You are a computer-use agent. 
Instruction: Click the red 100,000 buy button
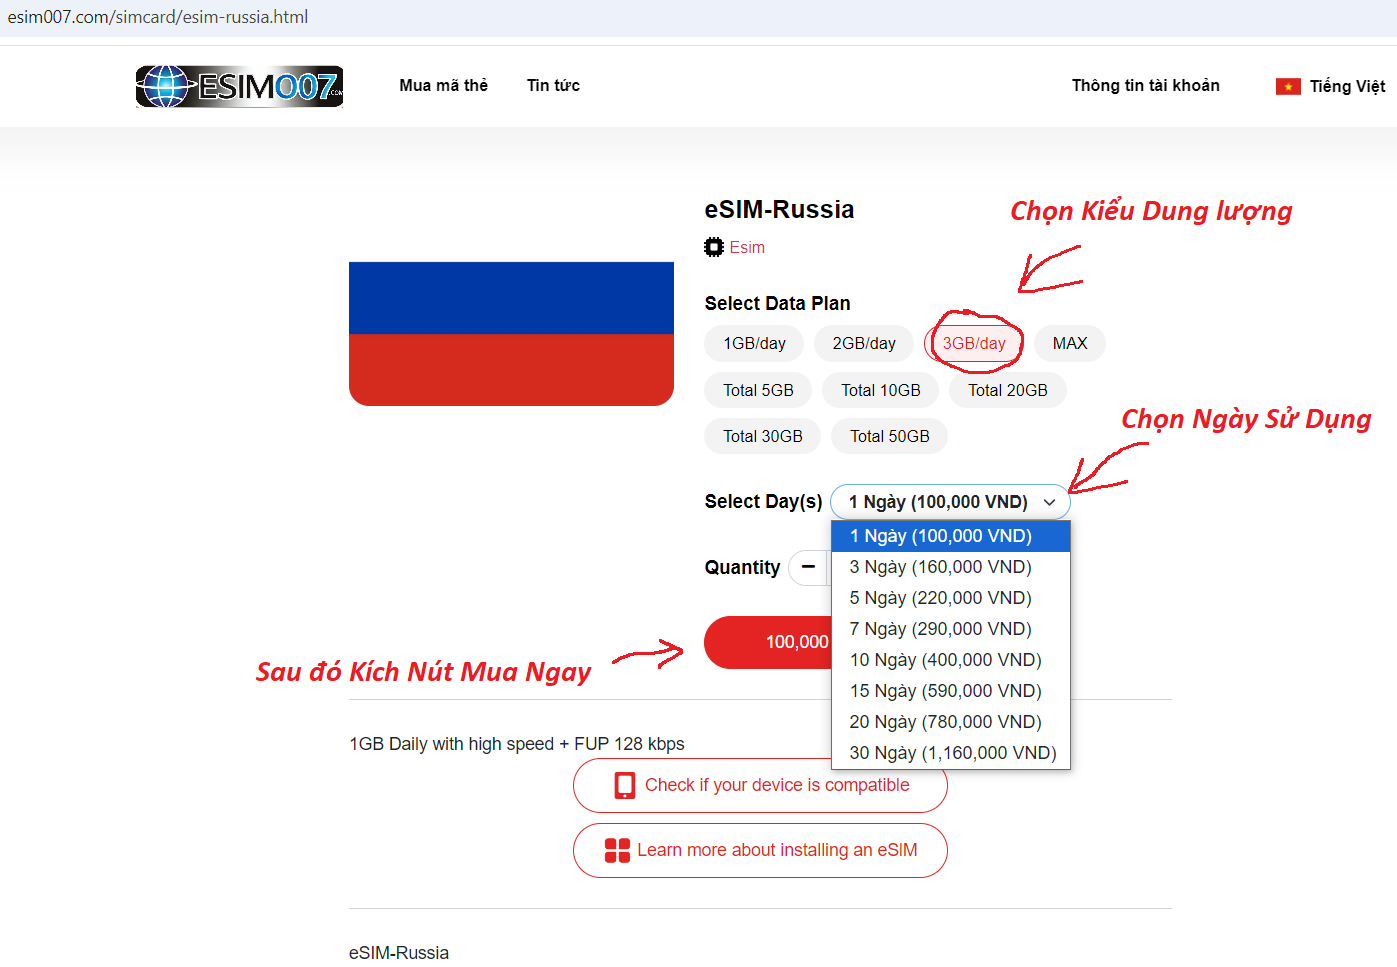(768, 642)
